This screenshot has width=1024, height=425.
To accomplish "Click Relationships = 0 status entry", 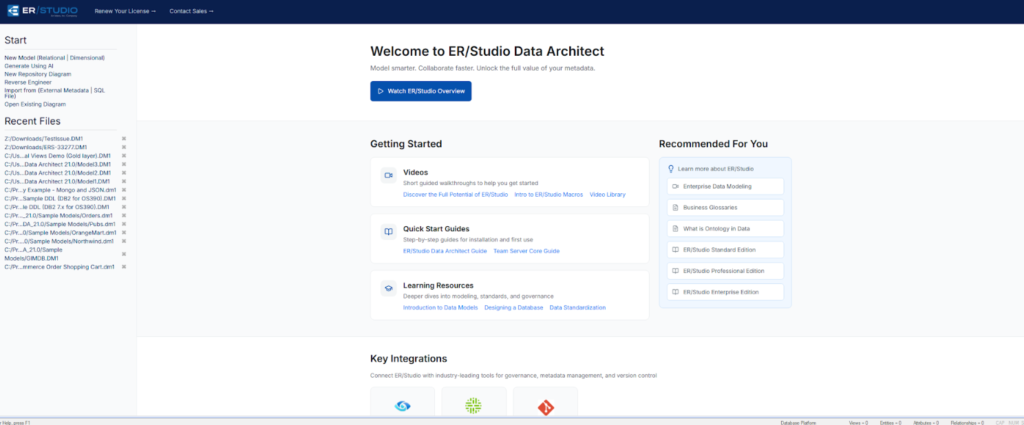I will [967, 422].
